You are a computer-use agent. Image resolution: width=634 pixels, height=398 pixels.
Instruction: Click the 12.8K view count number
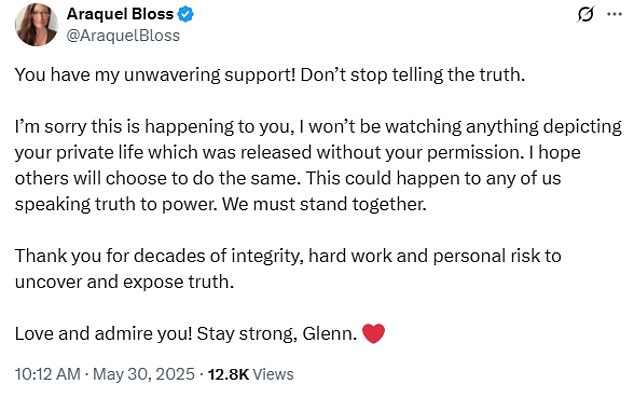228,375
